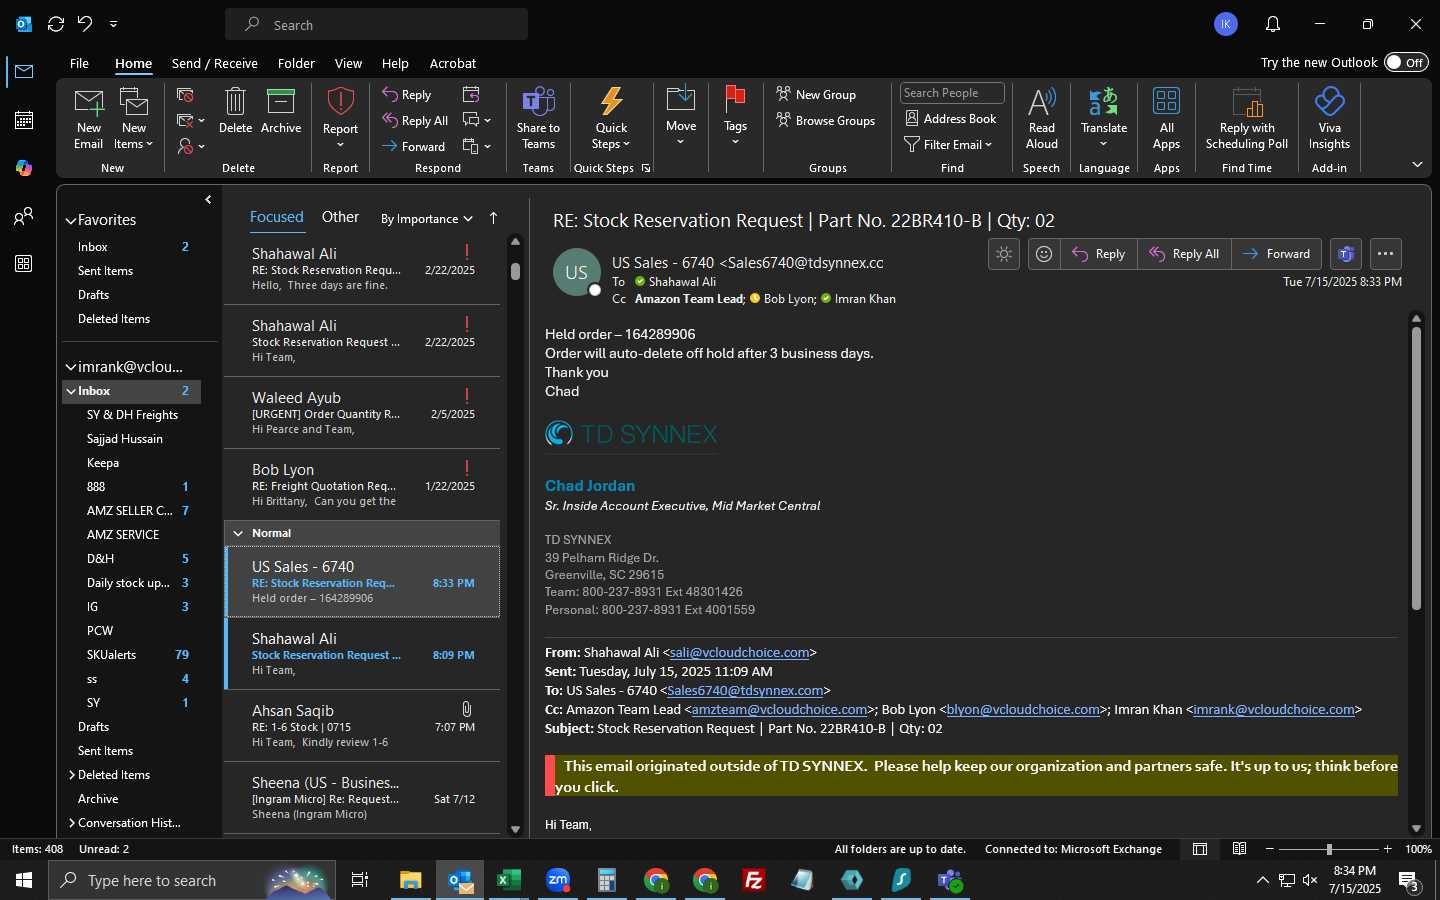
Task: Click the Delete trash icon in ribbon
Action: click(235, 102)
